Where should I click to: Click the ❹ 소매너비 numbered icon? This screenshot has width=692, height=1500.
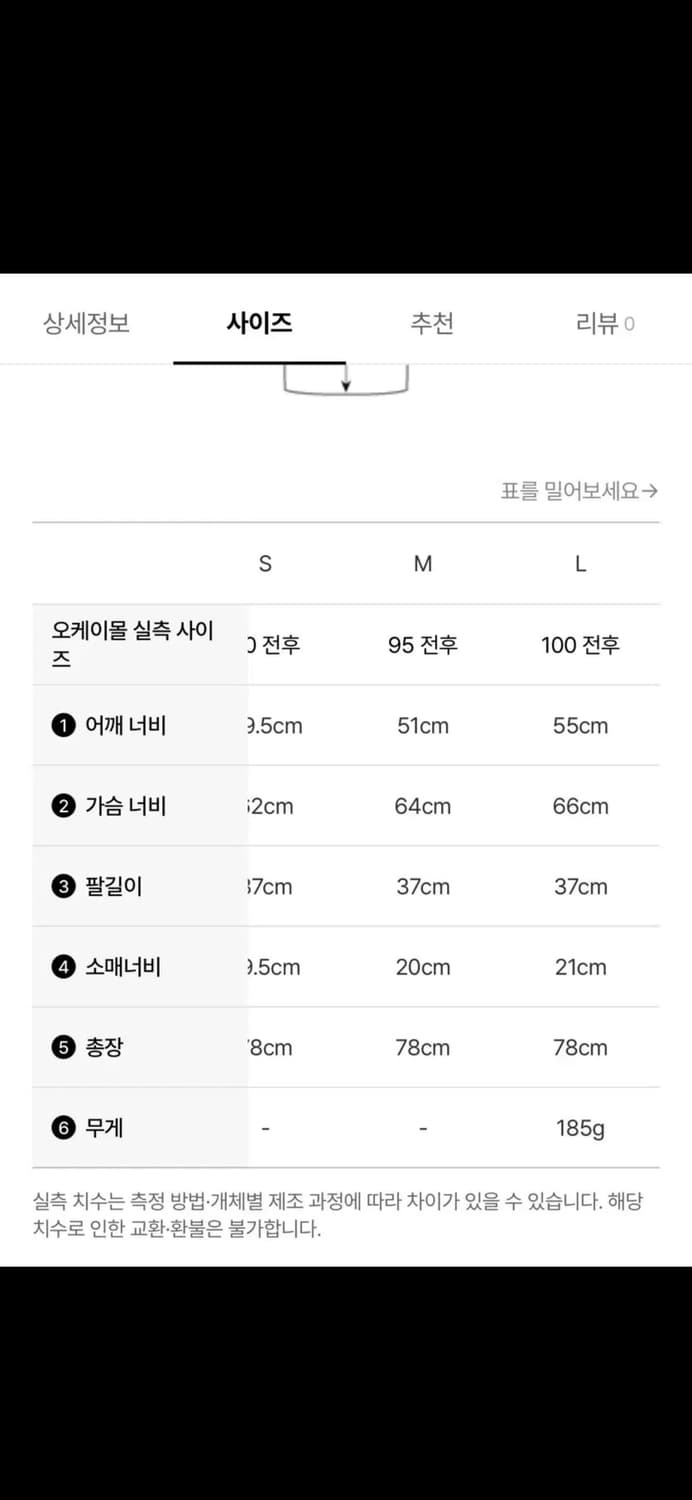[x=64, y=967]
